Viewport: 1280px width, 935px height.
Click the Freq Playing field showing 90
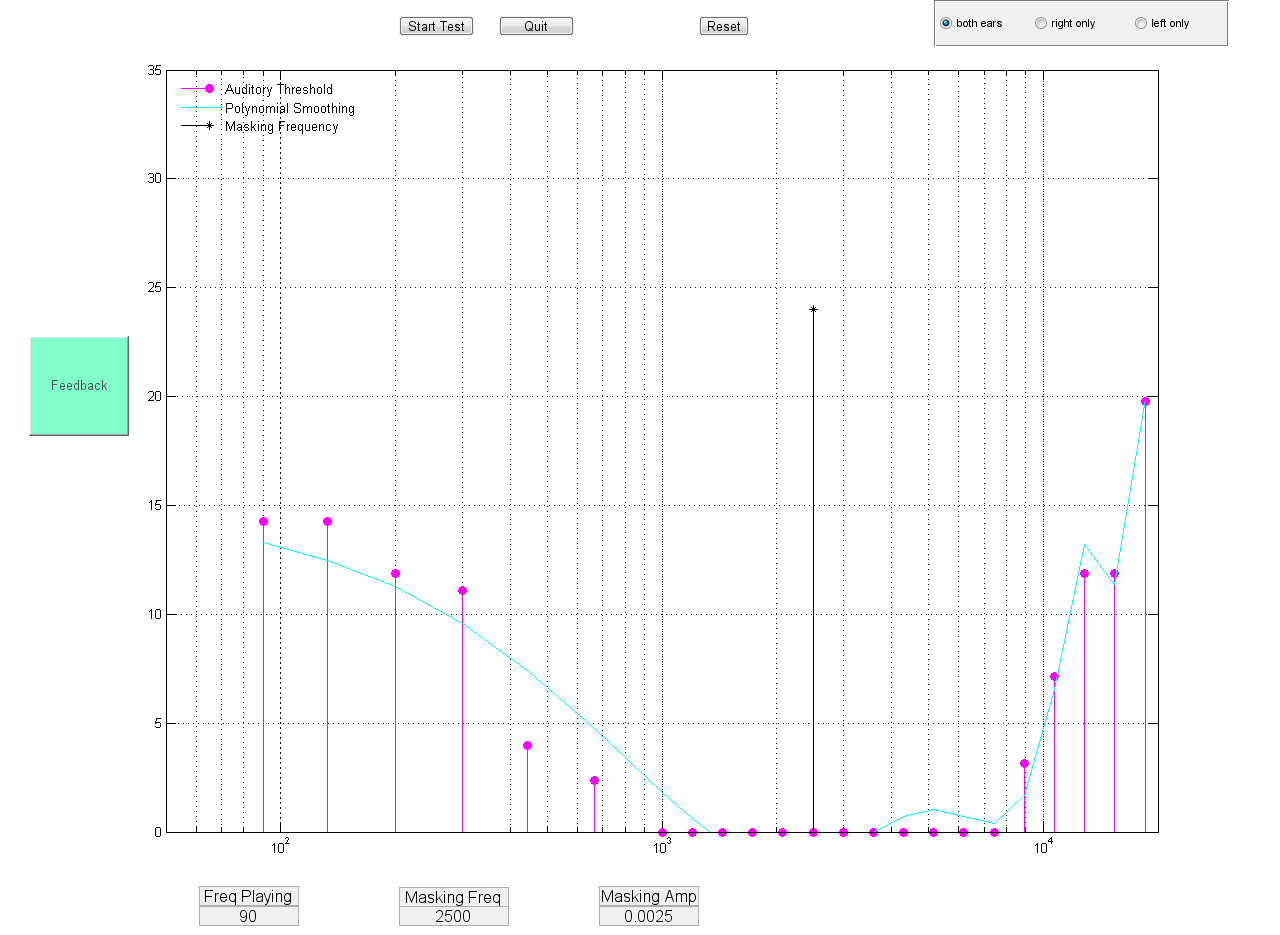(248, 914)
